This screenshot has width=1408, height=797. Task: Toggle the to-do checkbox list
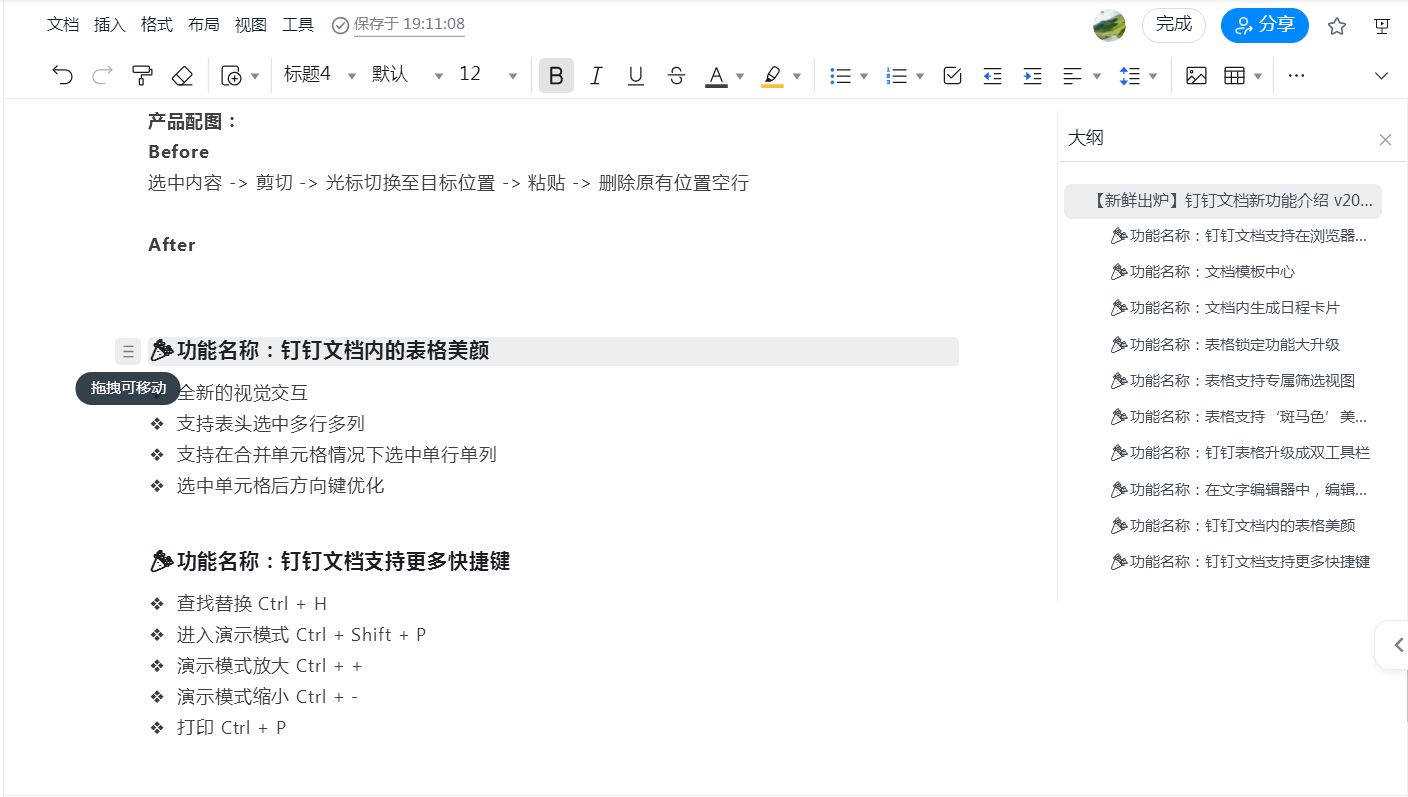[952, 76]
